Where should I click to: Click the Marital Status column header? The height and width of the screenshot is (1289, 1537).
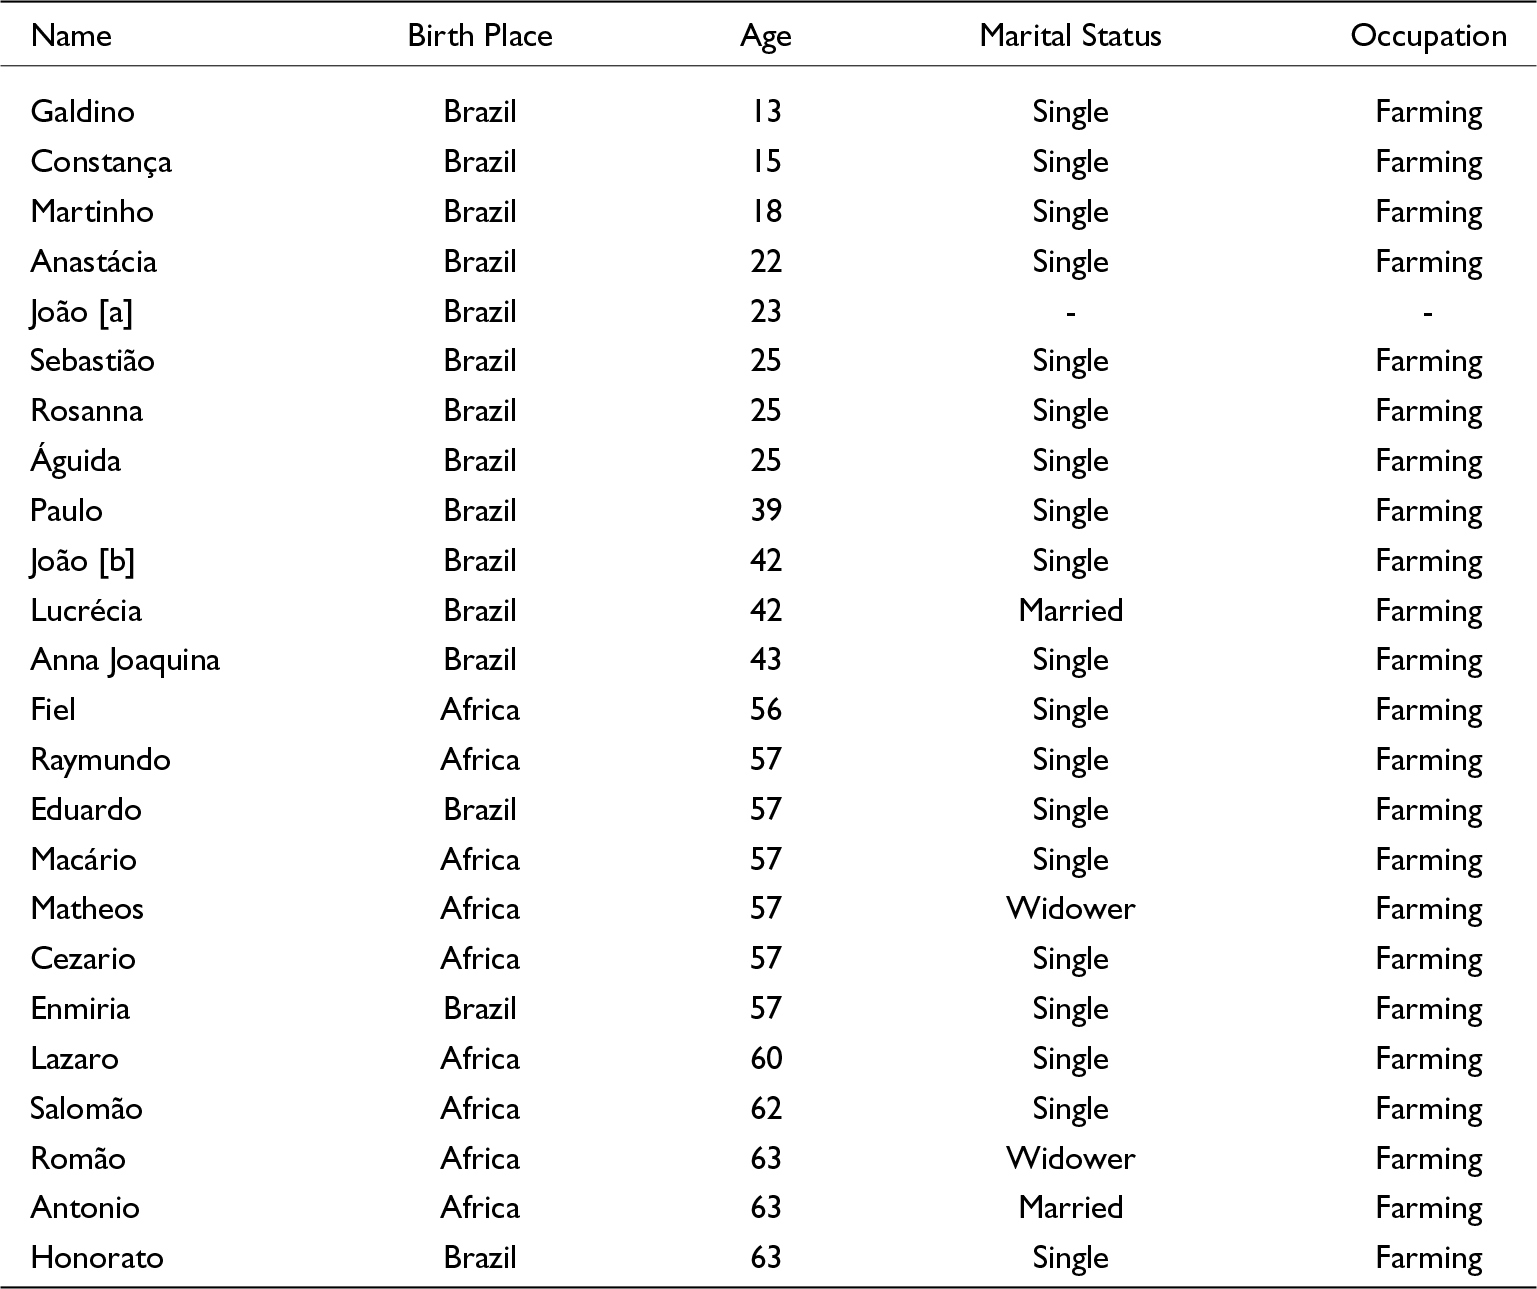point(1070,36)
